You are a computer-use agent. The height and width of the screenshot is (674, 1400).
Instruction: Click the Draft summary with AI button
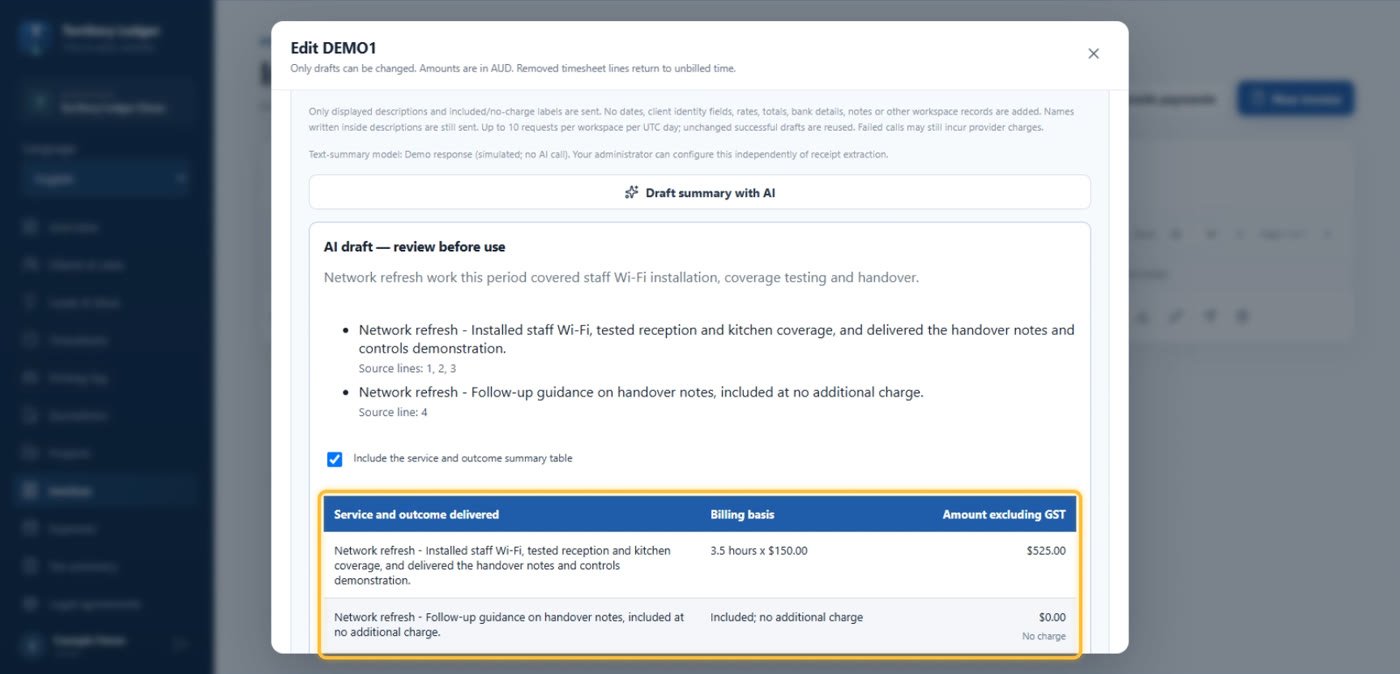tap(699, 192)
